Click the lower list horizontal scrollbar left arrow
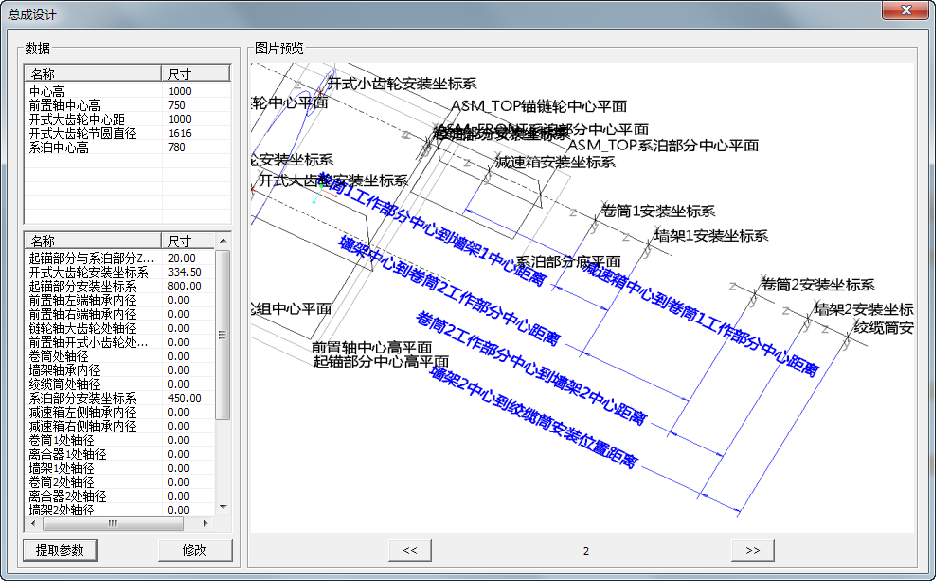The height and width of the screenshot is (581, 936). point(32,523)
